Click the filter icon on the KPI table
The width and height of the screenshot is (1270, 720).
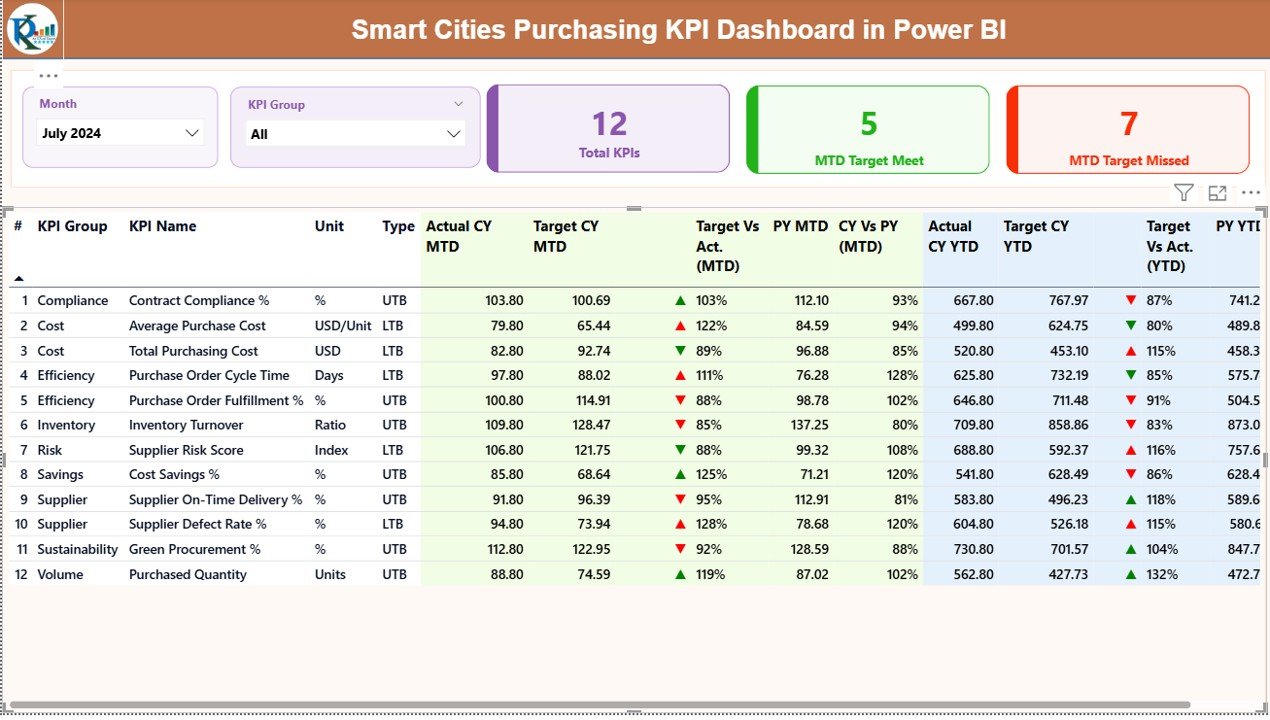1183,192
